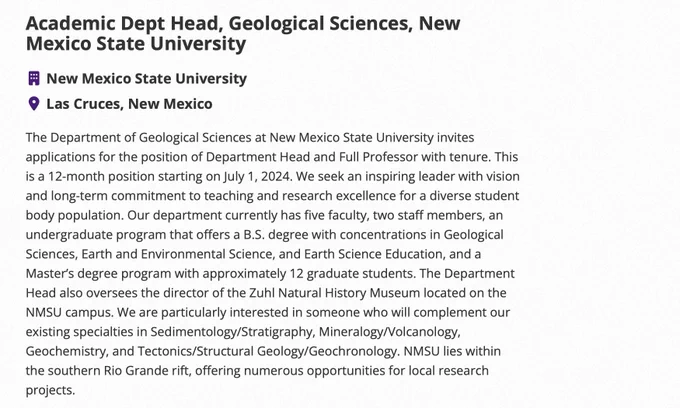Select the New Mexico State University employer label
Viewport: 680px width, 408px height.
point(147,78)
